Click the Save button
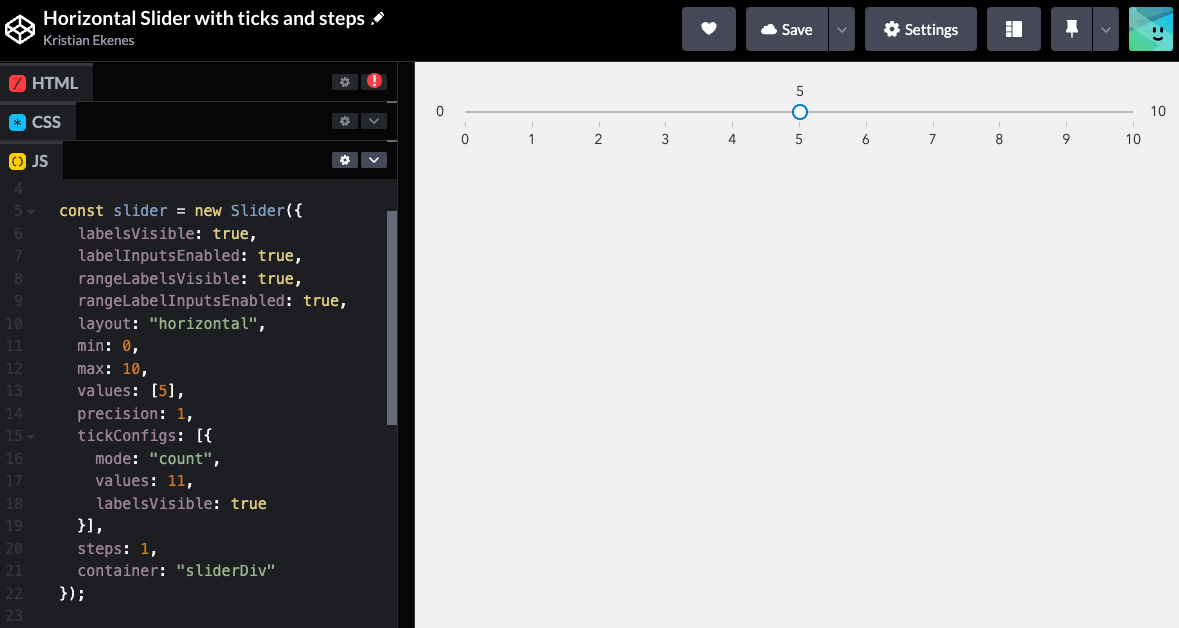This screenshot has height=628, width=1179. pos(787,28)
